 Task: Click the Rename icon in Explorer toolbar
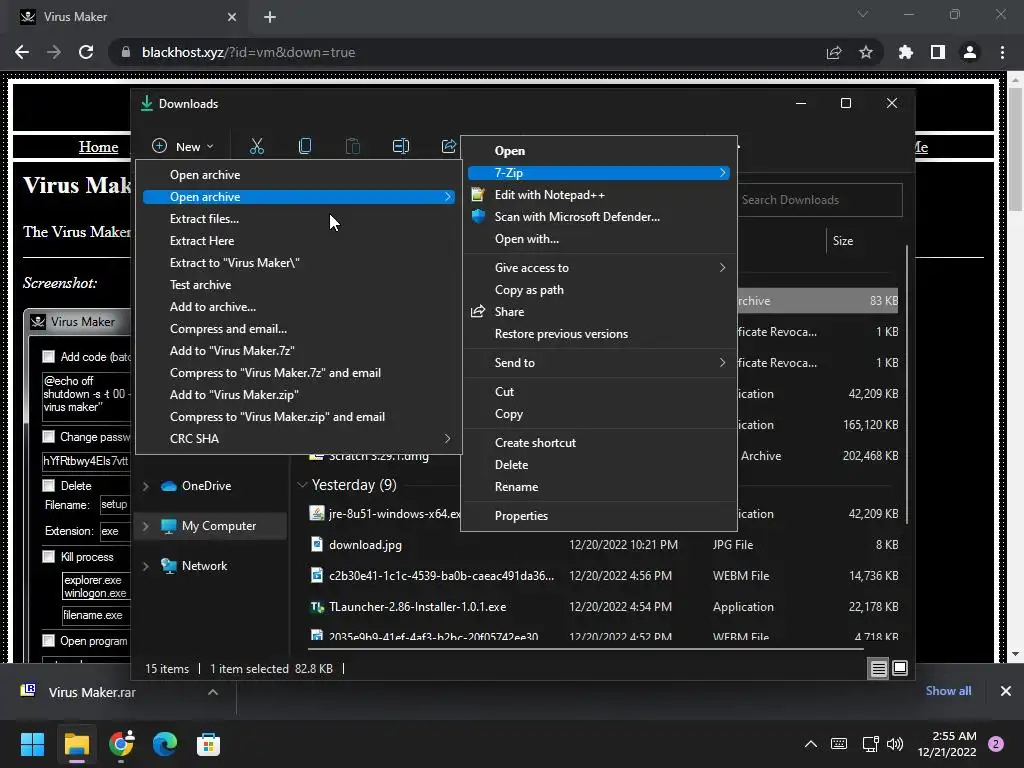(400, 146)
